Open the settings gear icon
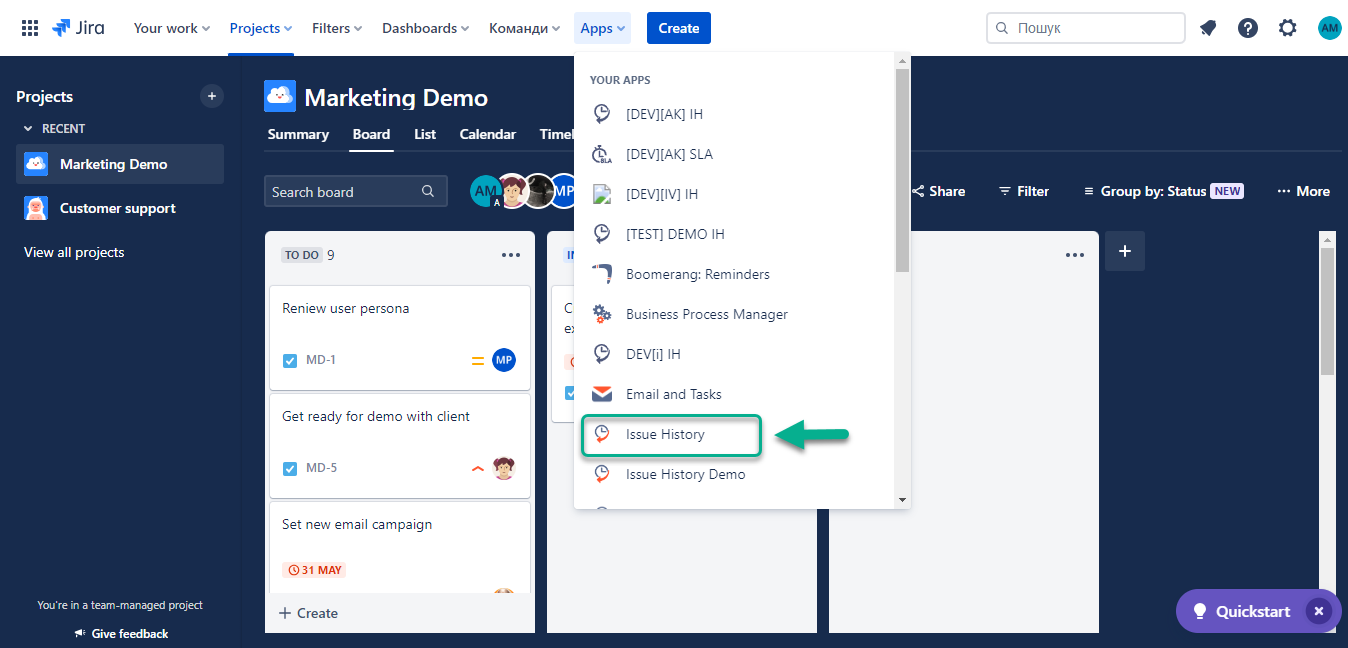1348x648 pixels. click(x=1288, y=28)
